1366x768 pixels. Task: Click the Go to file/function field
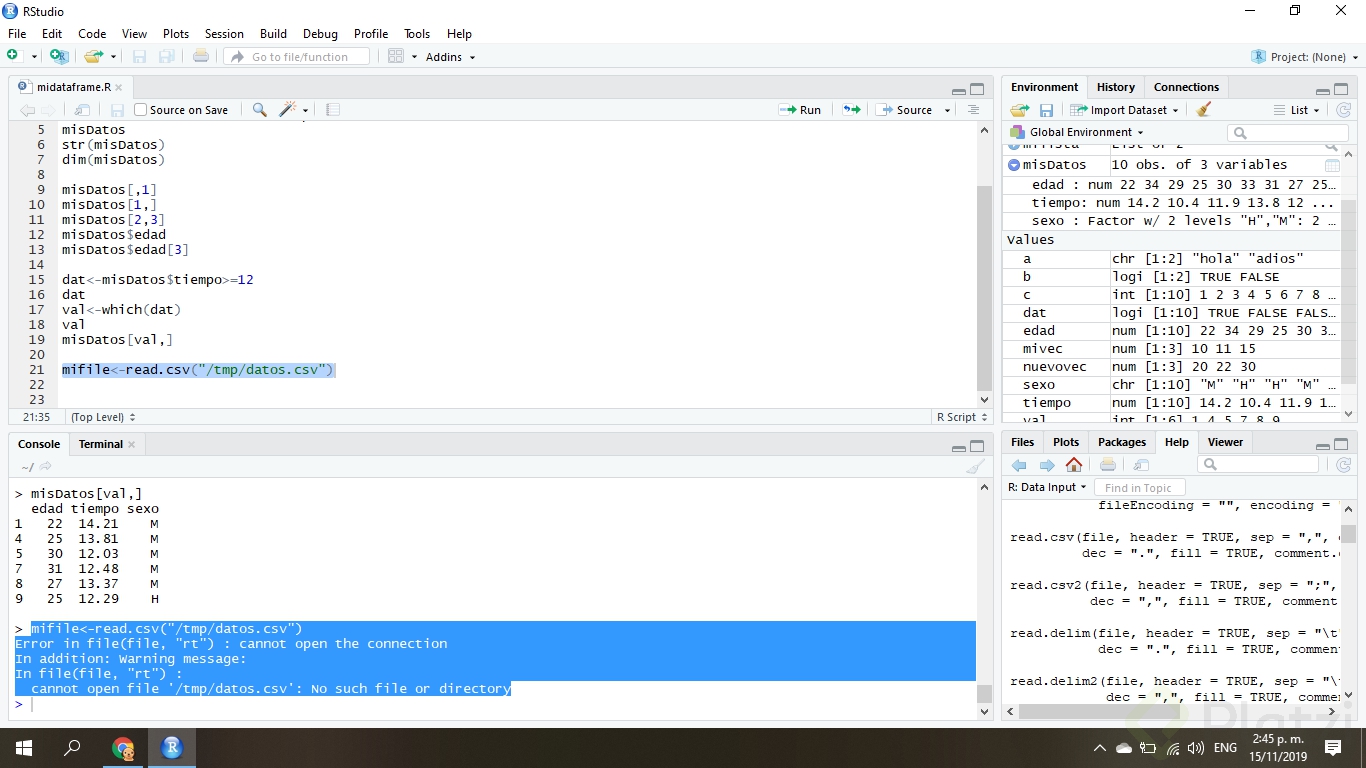297,57
